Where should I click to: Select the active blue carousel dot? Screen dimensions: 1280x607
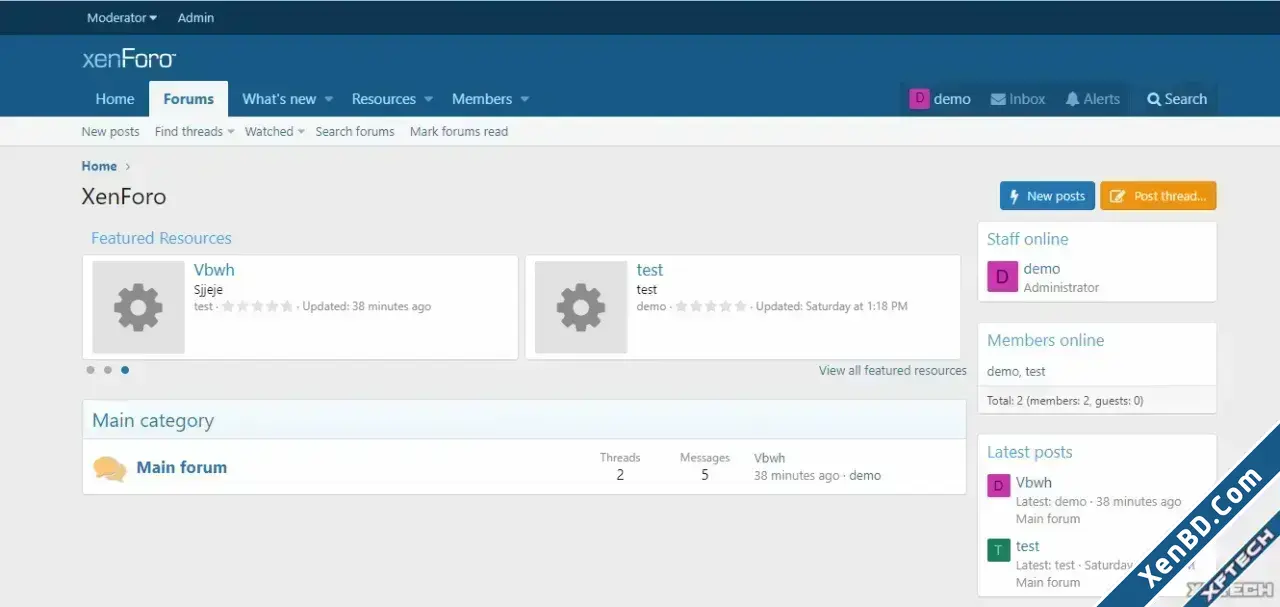125,370
